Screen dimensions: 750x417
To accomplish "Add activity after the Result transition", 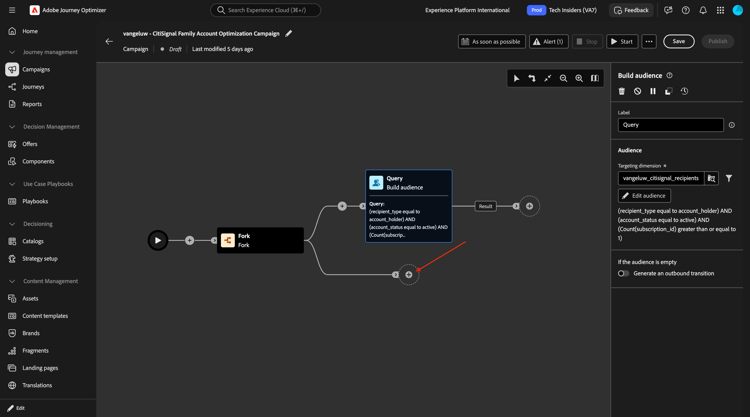I will (529, 206).
